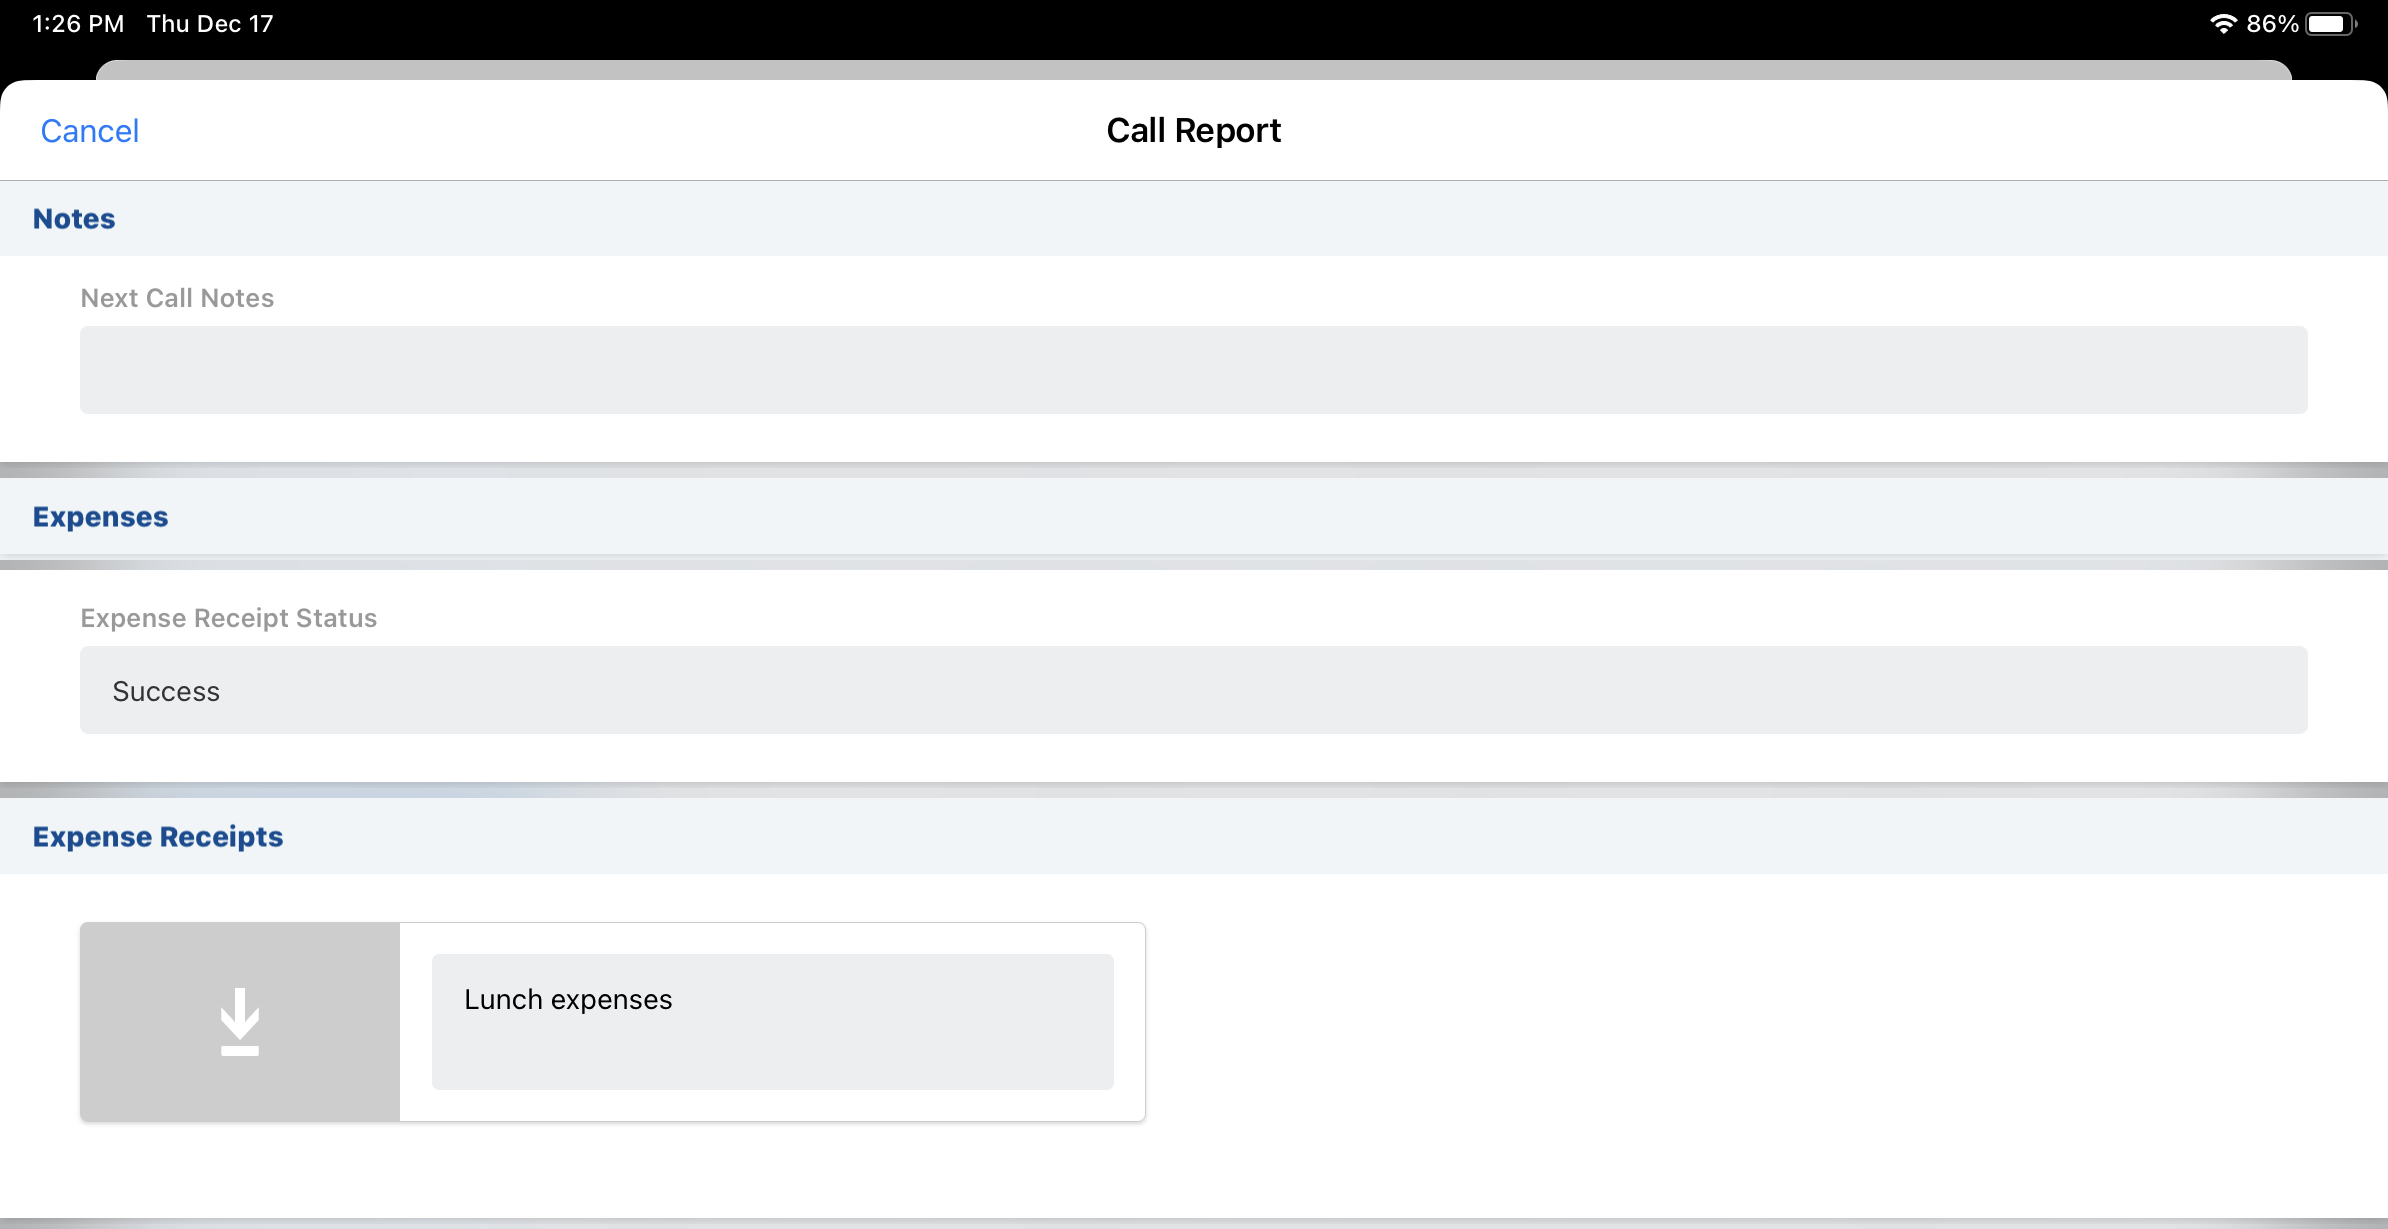Click the divider between Notes and Expenses

[1193, 470]
